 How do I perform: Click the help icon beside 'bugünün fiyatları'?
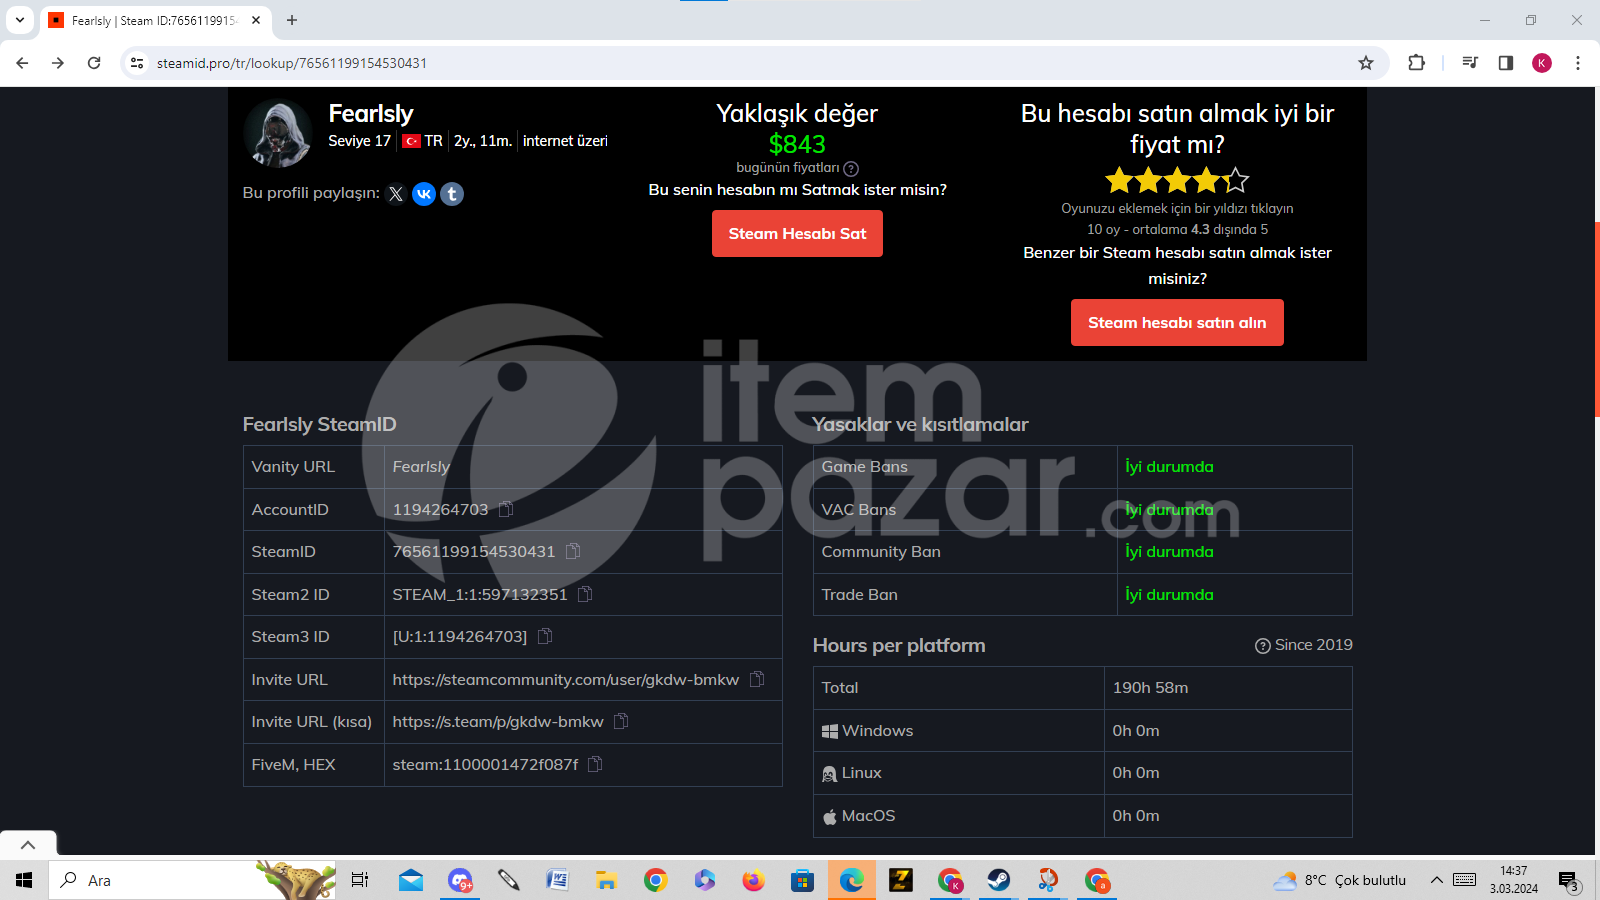pyautogui.click(x=851, y=169)
